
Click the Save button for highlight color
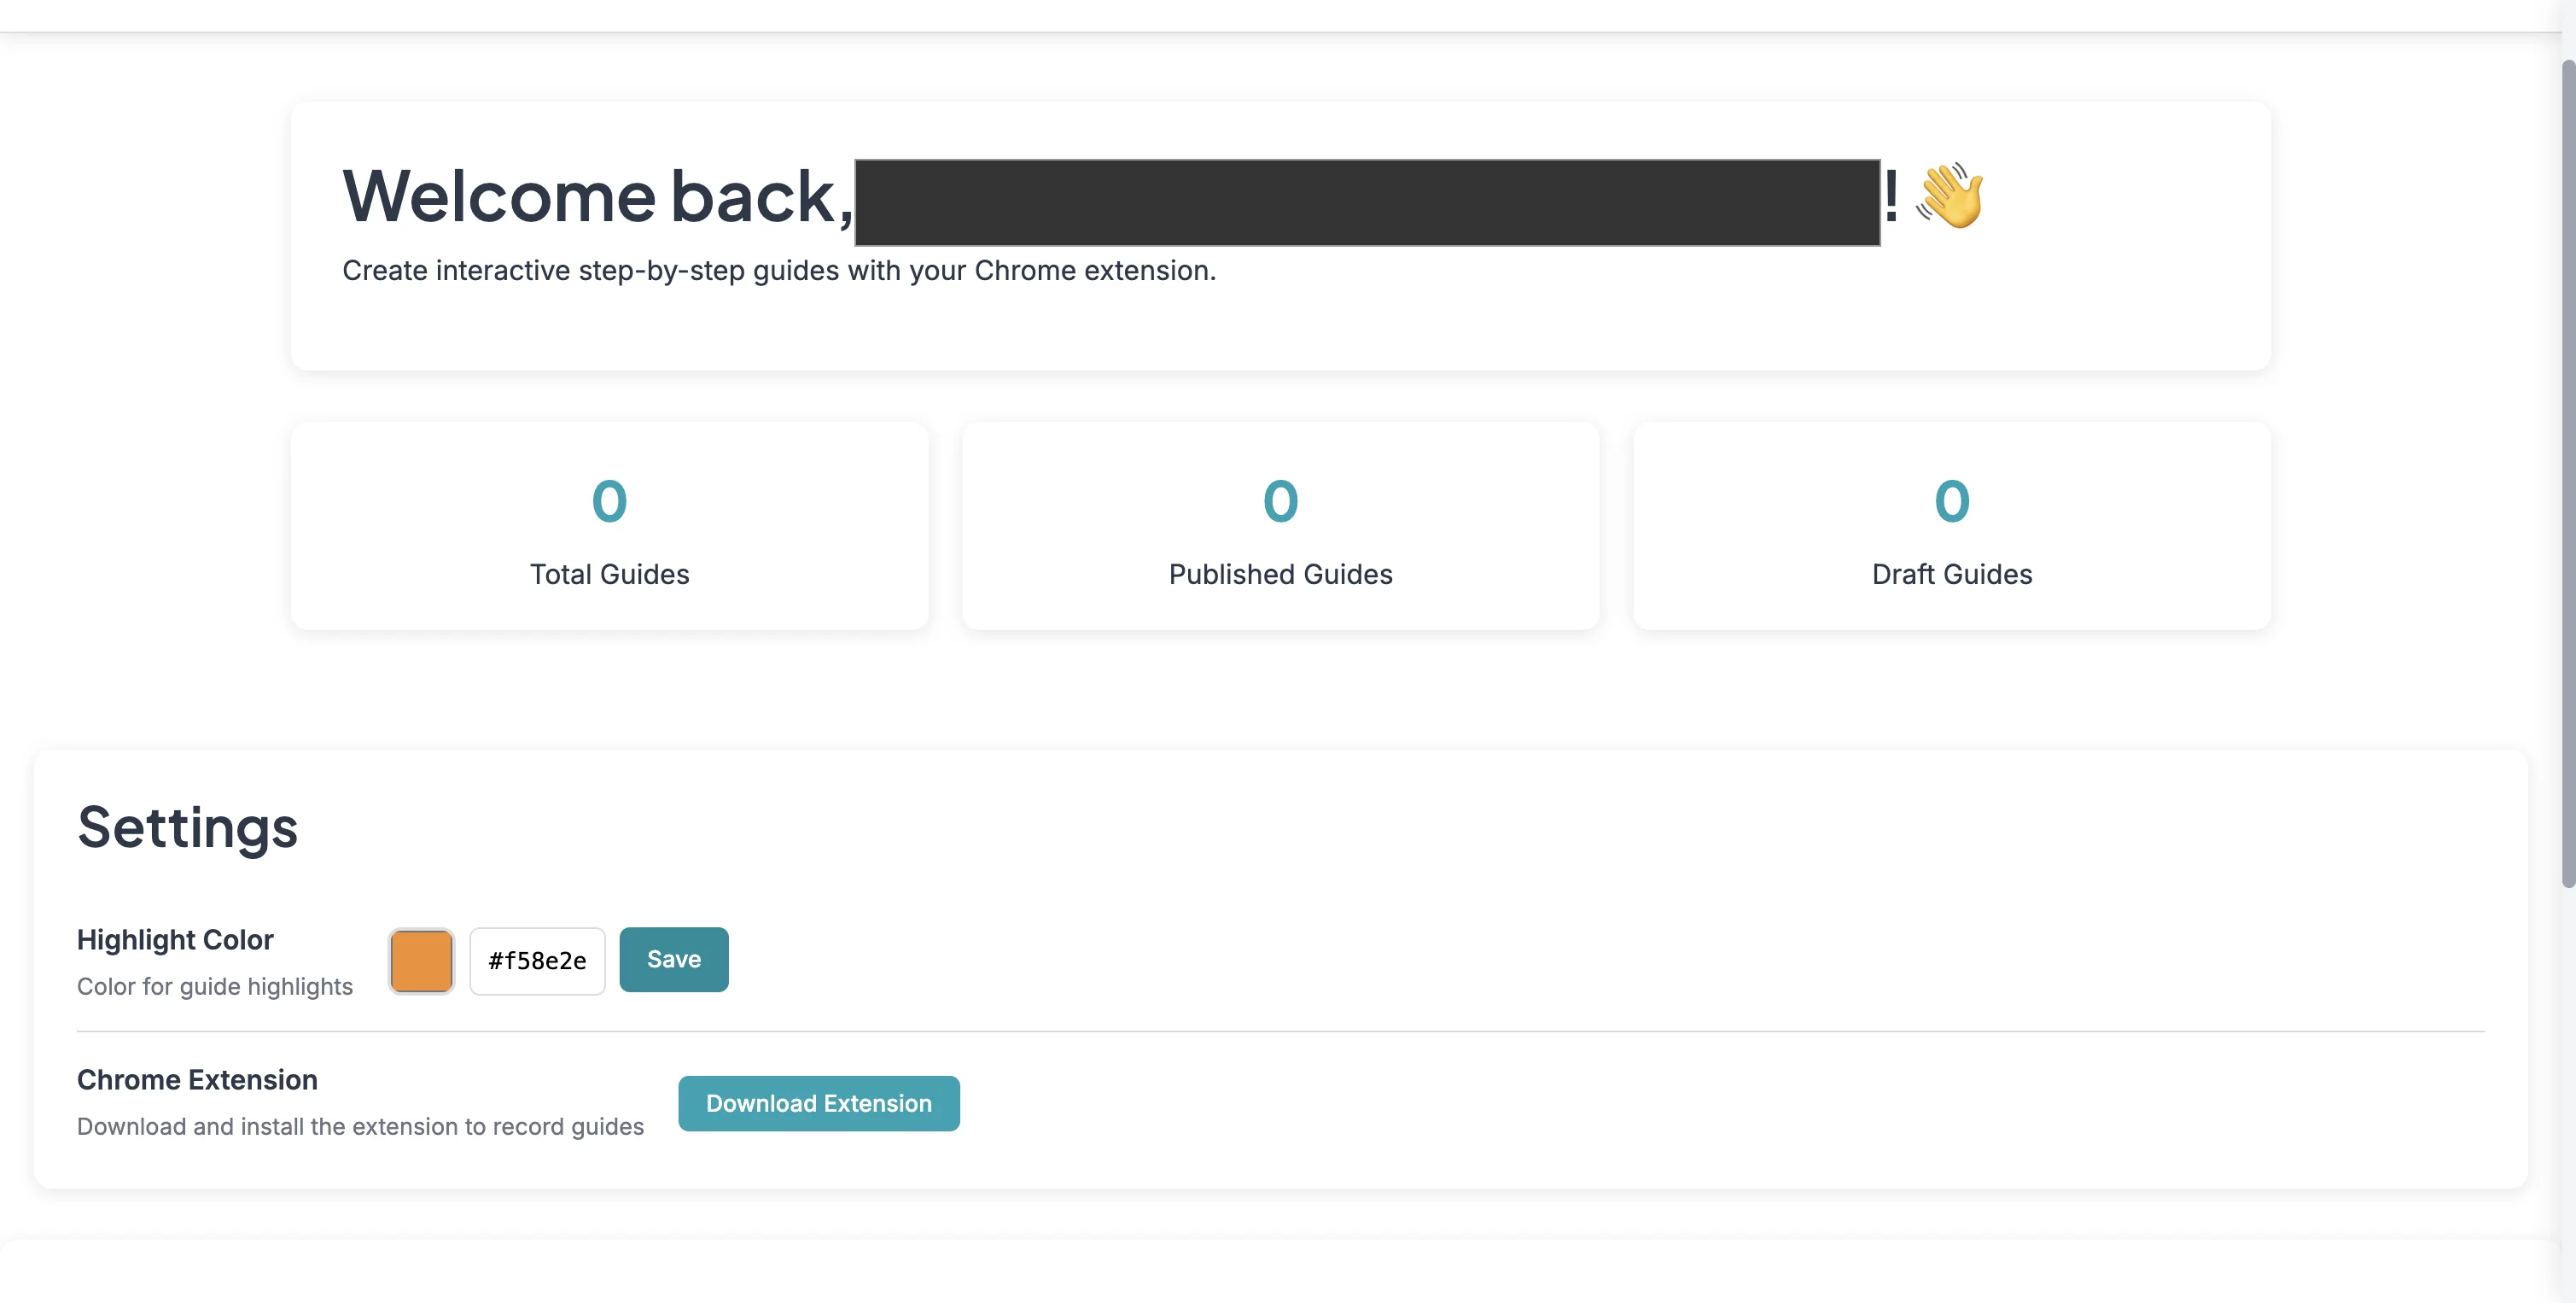pos(673,959)
